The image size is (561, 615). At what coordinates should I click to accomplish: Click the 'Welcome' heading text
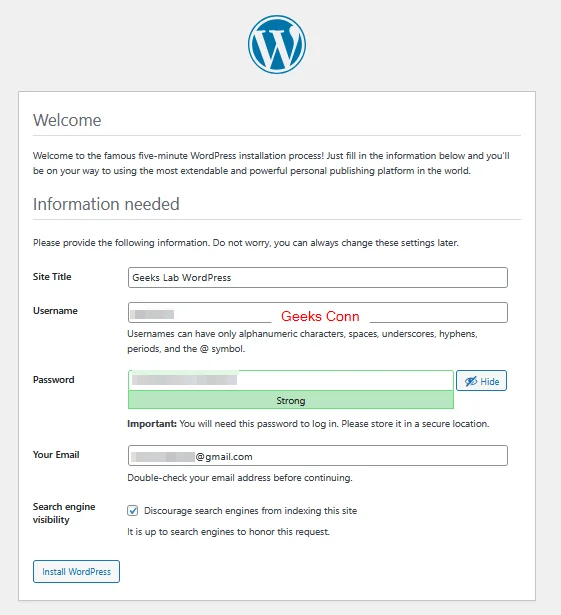(67, 120)
